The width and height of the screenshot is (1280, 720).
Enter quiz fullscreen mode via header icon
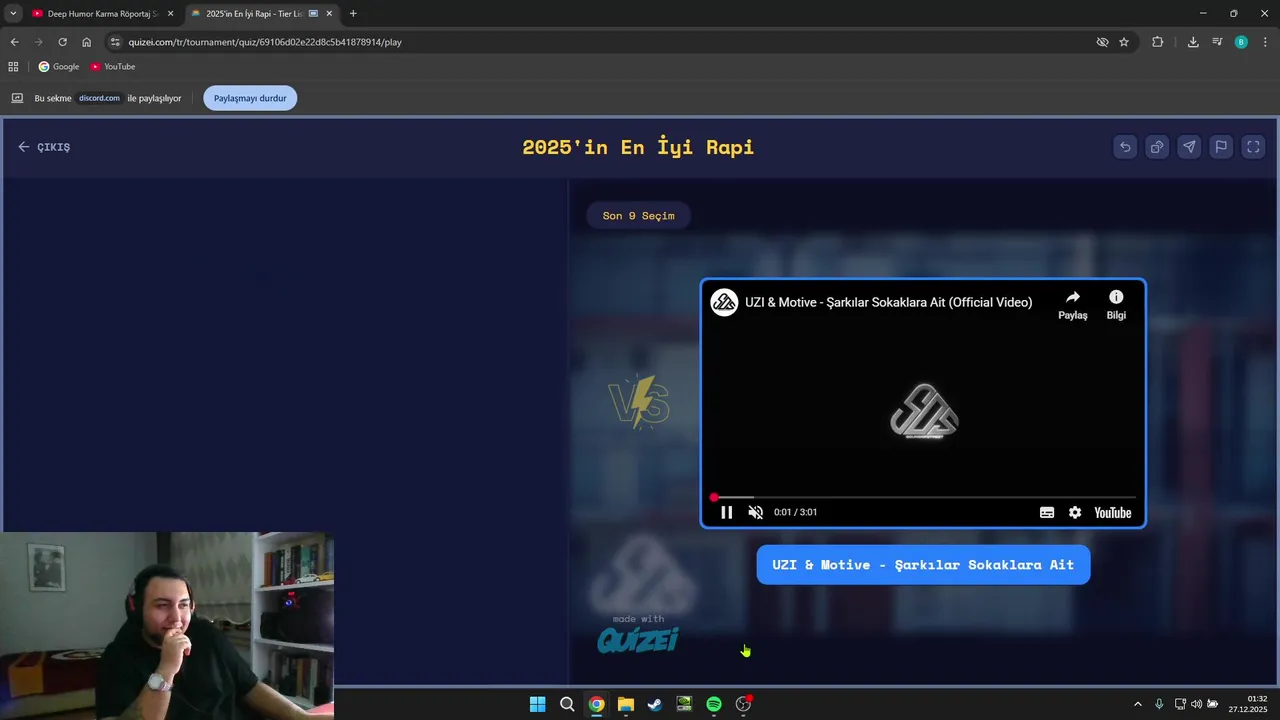[1253, 147]
